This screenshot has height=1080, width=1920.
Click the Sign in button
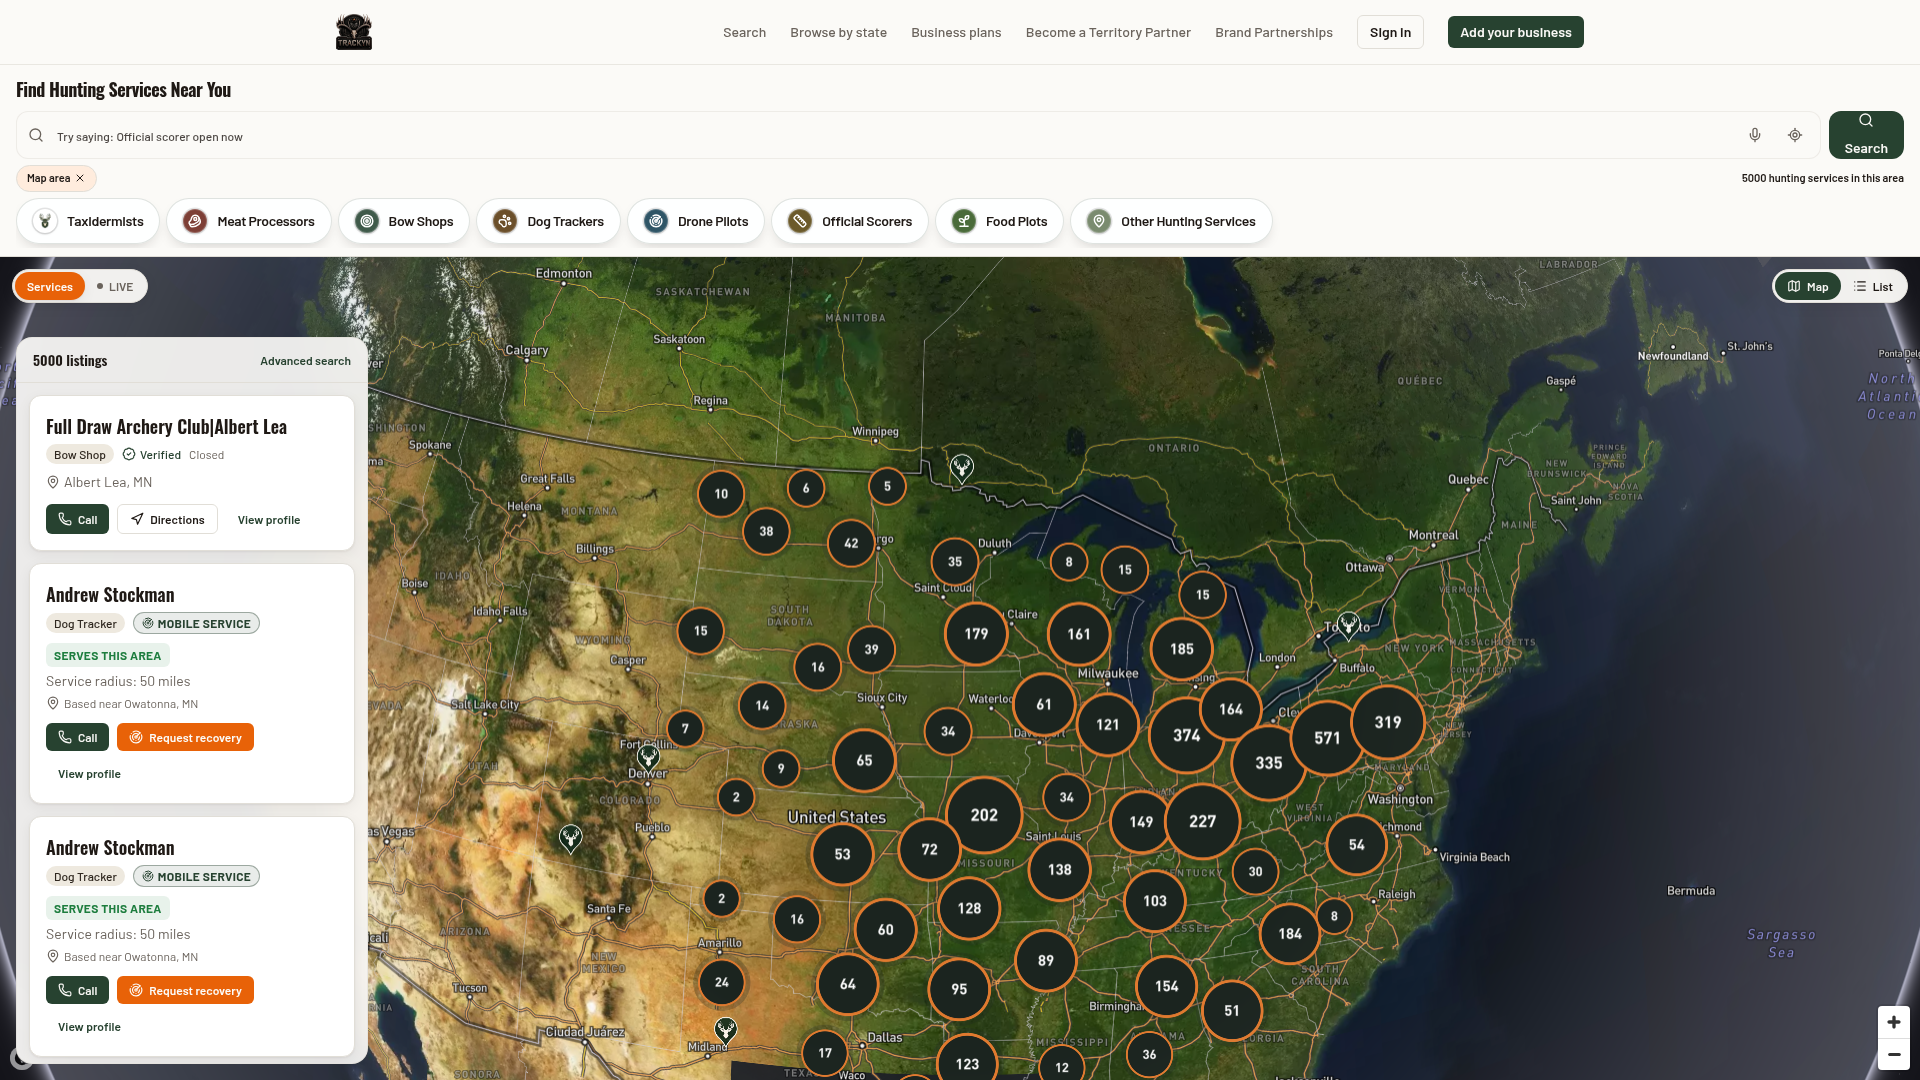pos(1390,32)
